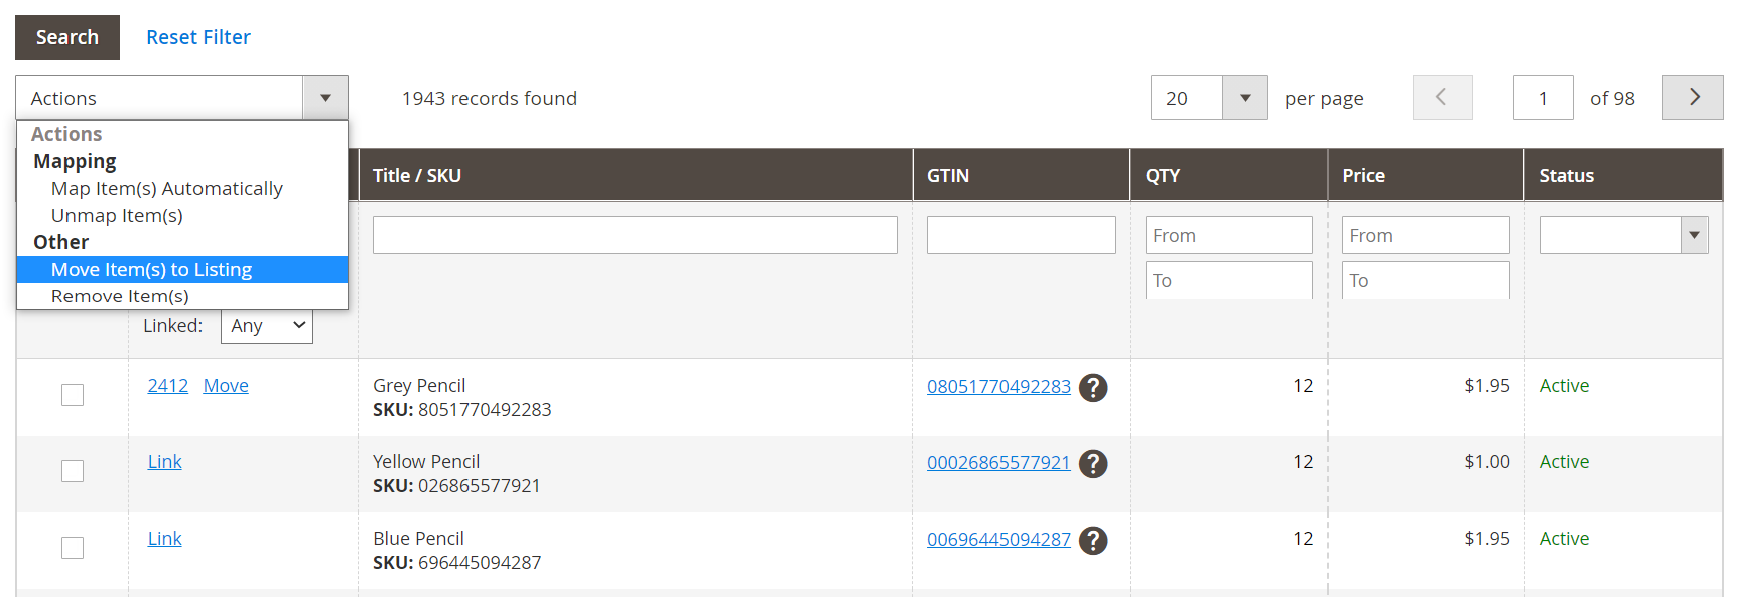Choose Move Item(s) to Listing option

[x=151, y=270]
